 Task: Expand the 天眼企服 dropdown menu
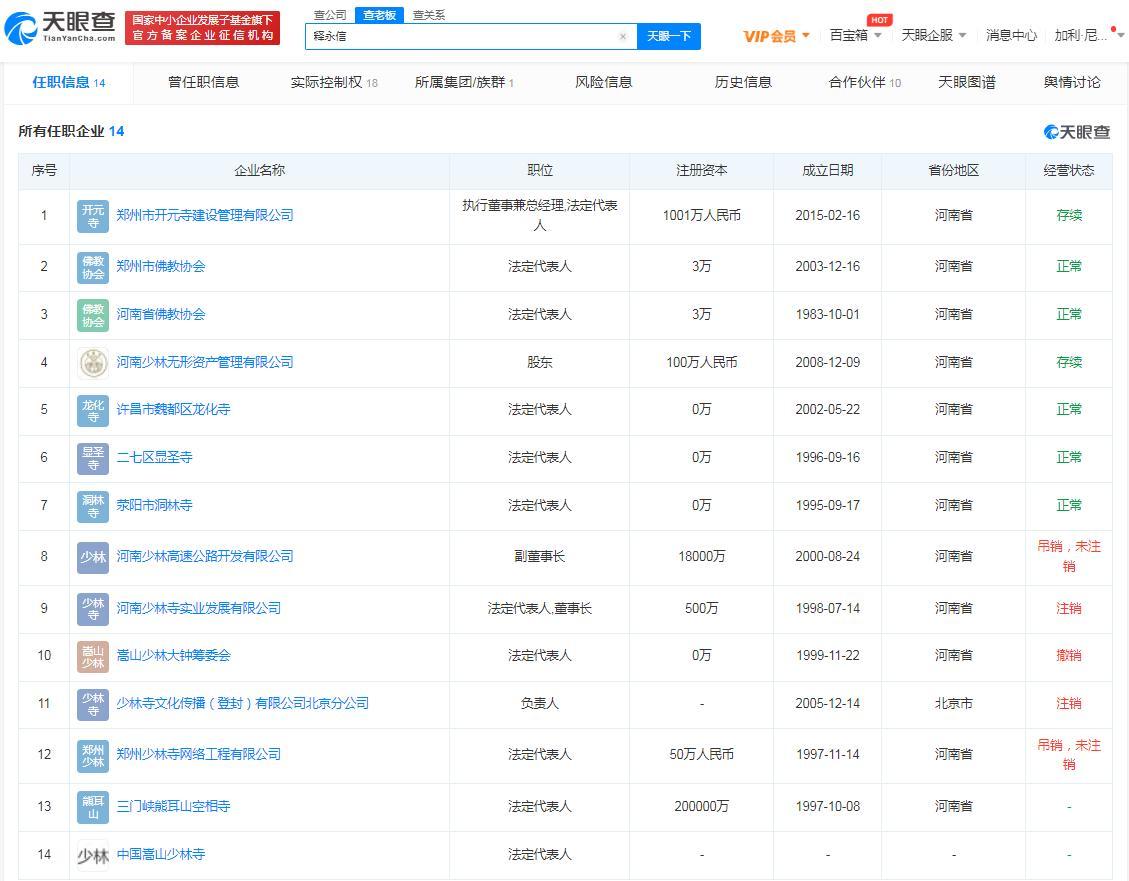point(933,35)
